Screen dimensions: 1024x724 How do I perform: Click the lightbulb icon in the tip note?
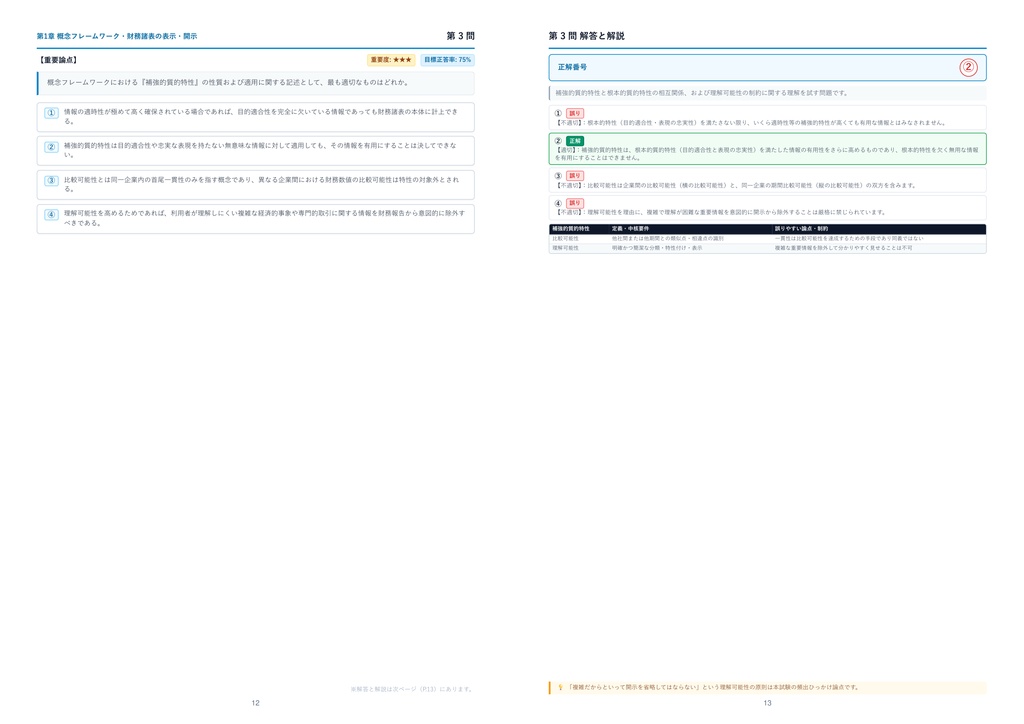point(560,687)
